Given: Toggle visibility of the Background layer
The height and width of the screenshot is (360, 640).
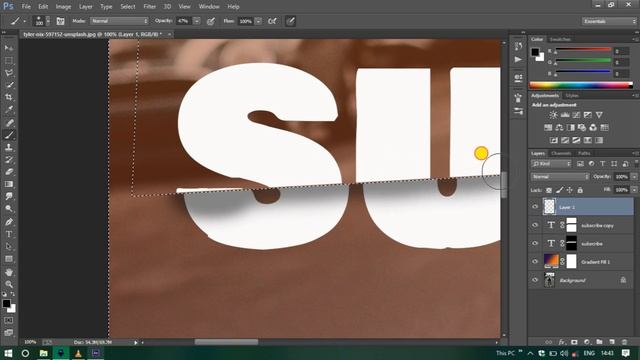Looking at the screenshot, I should click(535, 280).
